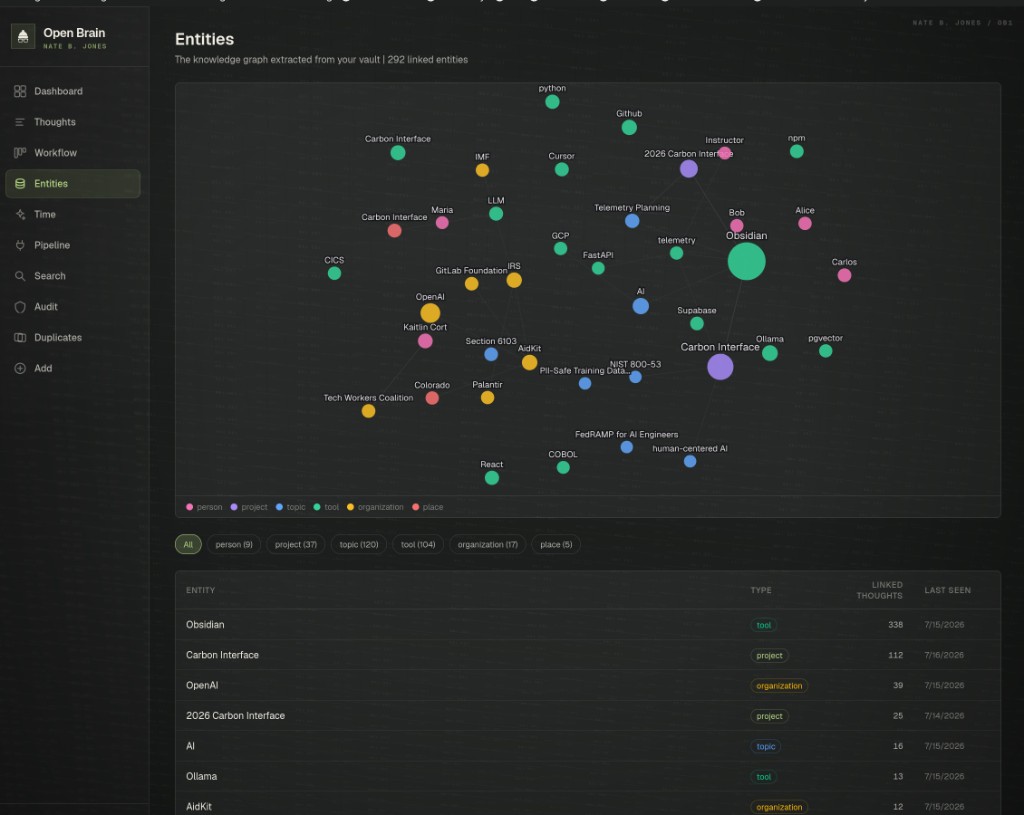Open the Pipeline section
1024x815 pixels.
coord(72,245)
